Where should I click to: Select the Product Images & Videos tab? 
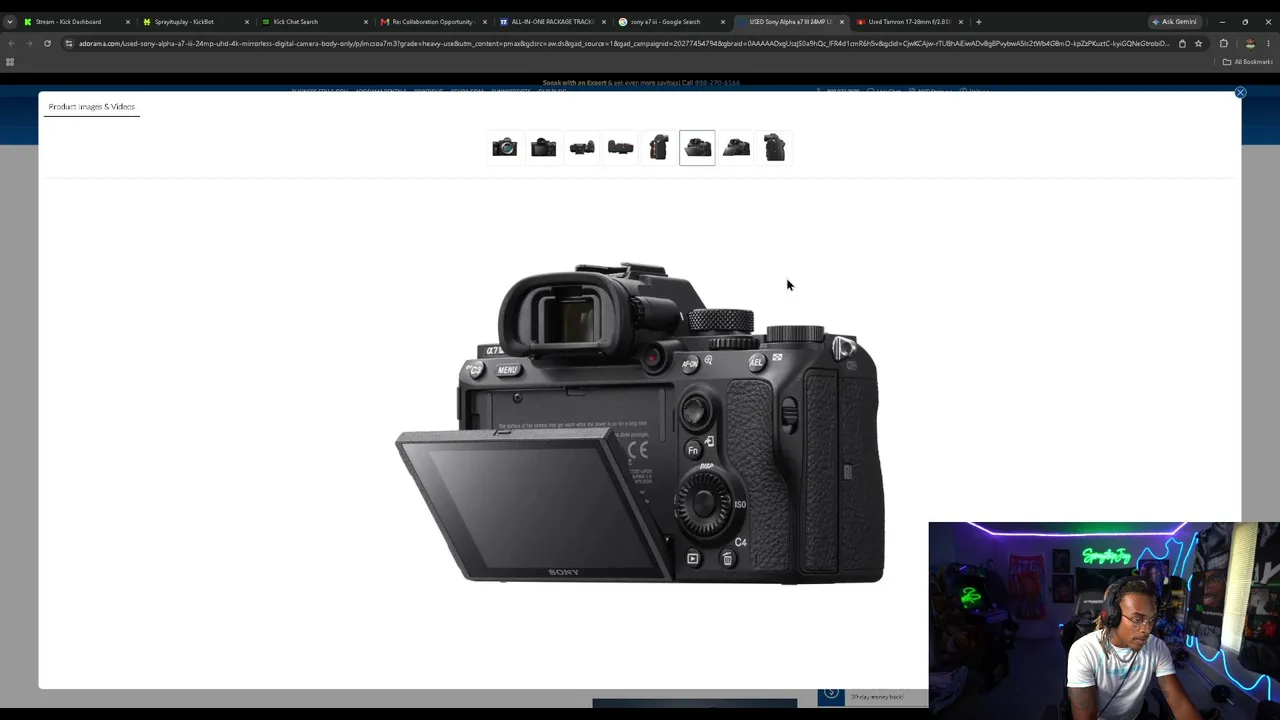click(x=91, y=107)
